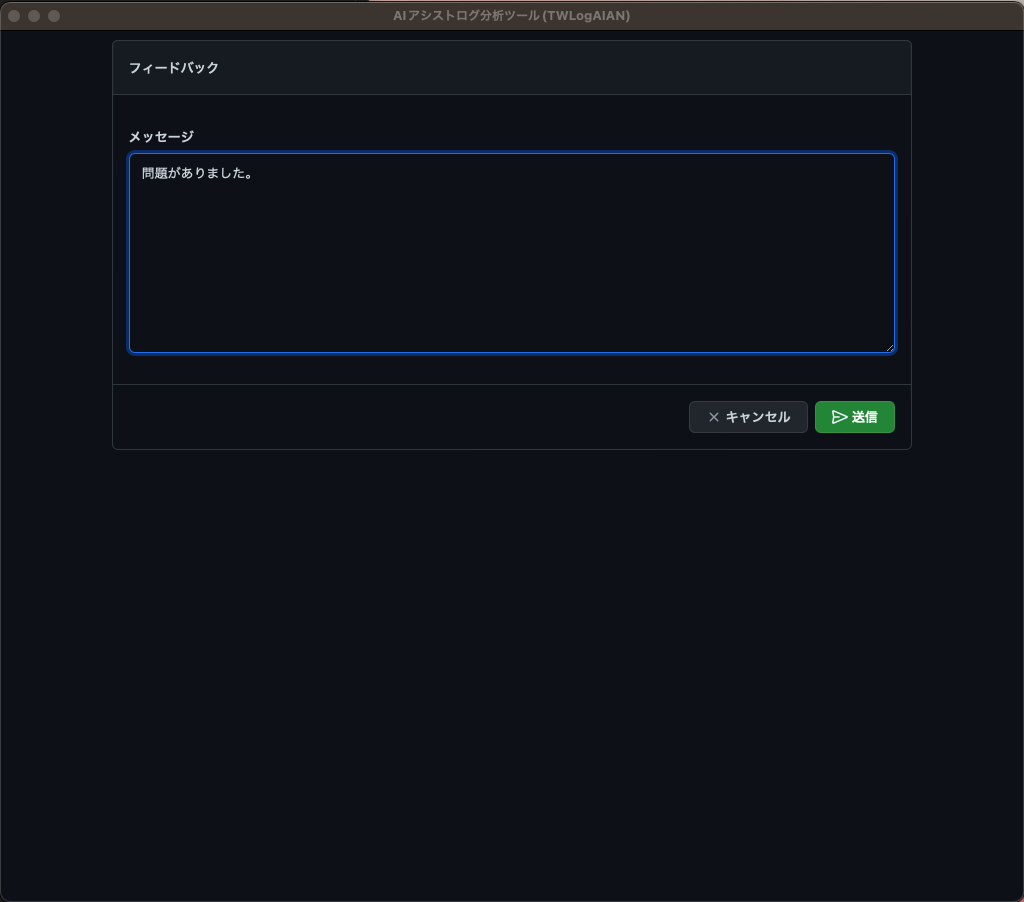Place cursor before 問題 in the message
Viewport: 1024px width, 902px height.
(142, 174)
